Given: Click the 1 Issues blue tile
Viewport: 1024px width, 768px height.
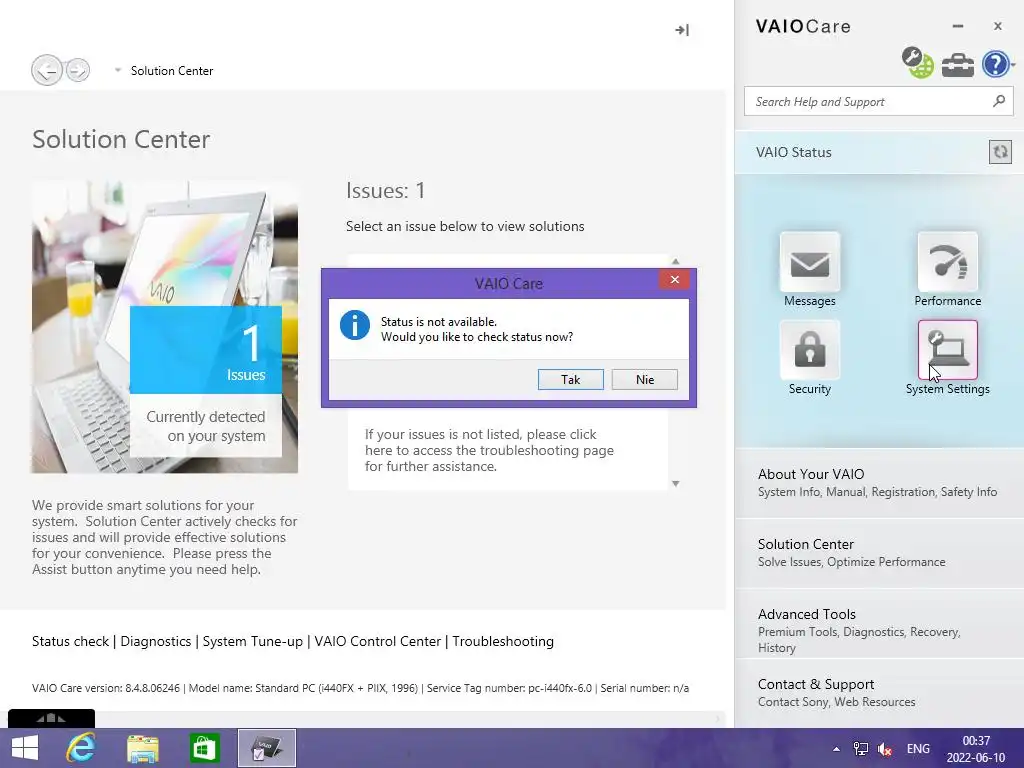Looking at the screenshot, I should tap(206, 350).
